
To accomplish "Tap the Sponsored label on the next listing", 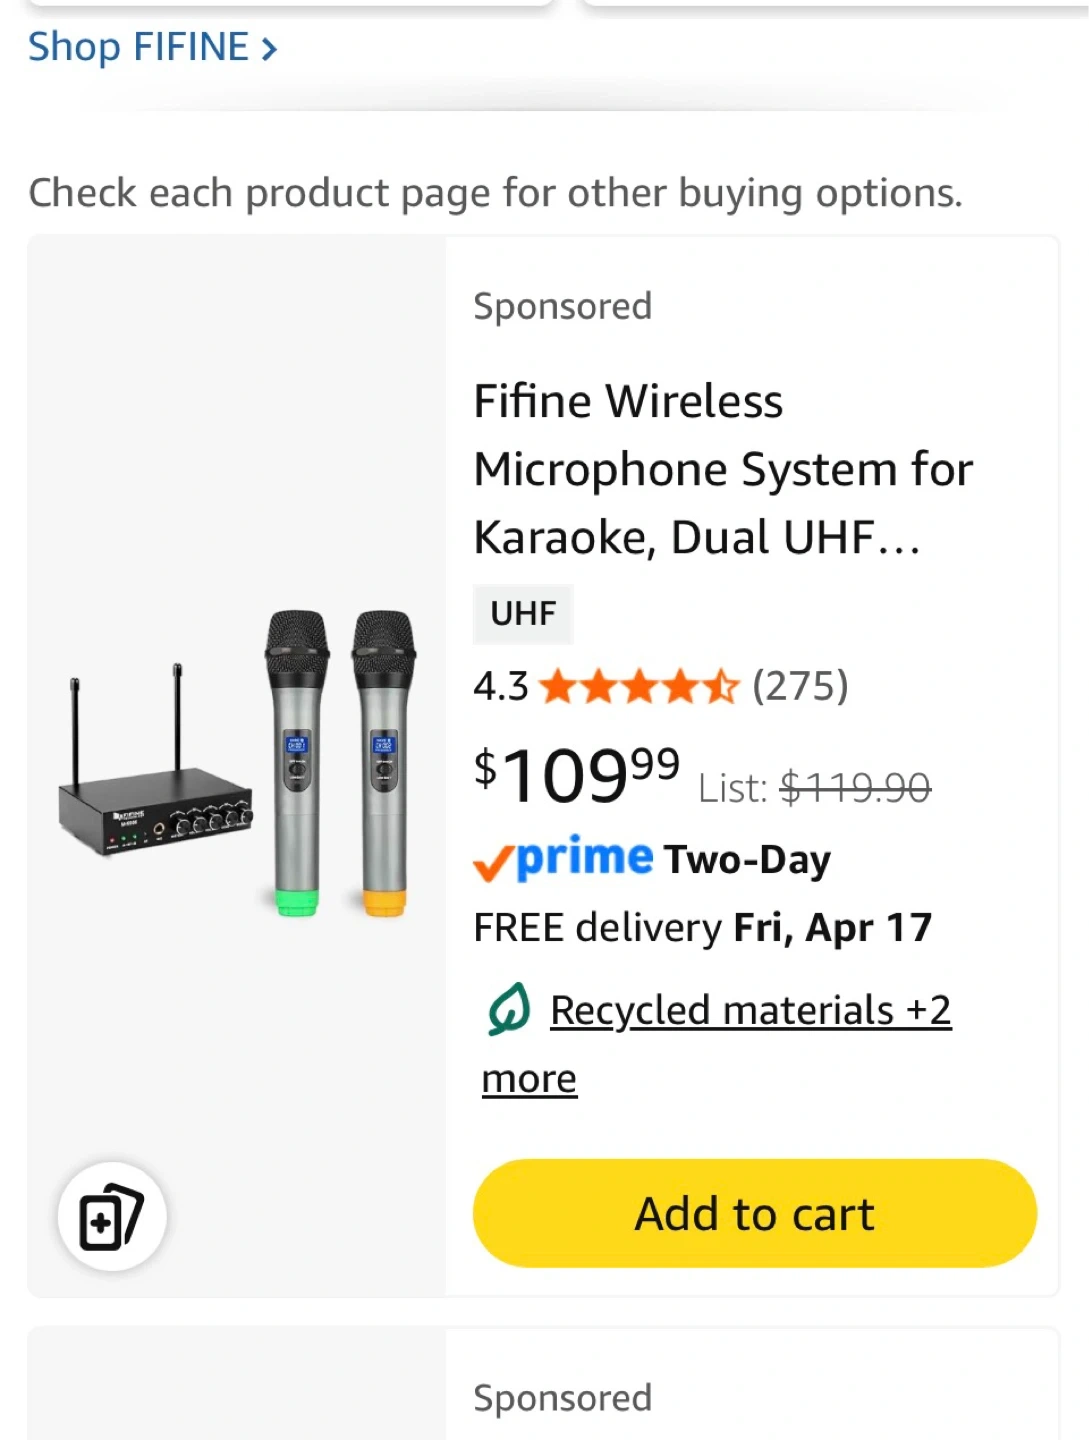I will click(562, 1398).
